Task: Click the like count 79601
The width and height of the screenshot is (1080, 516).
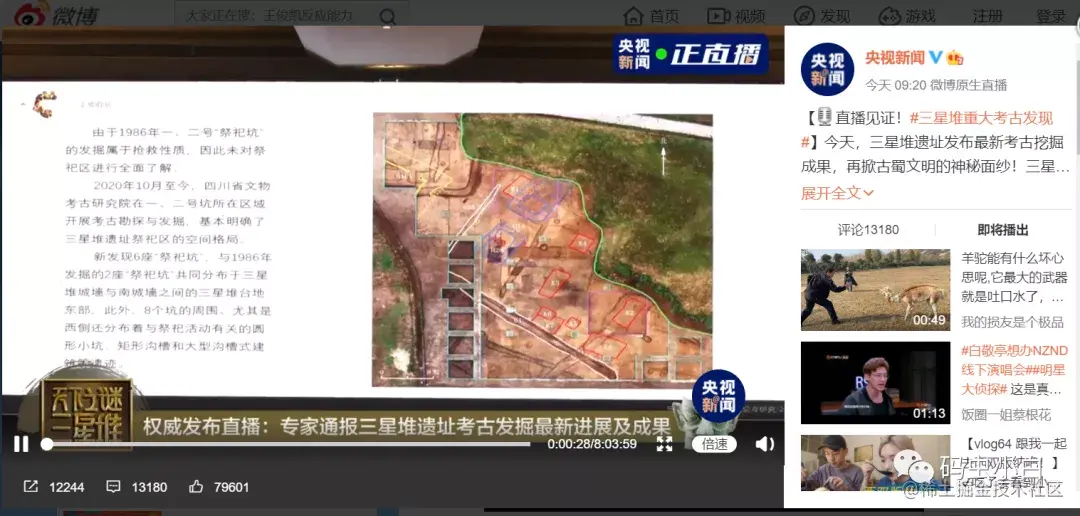Action: coord(231,487)
